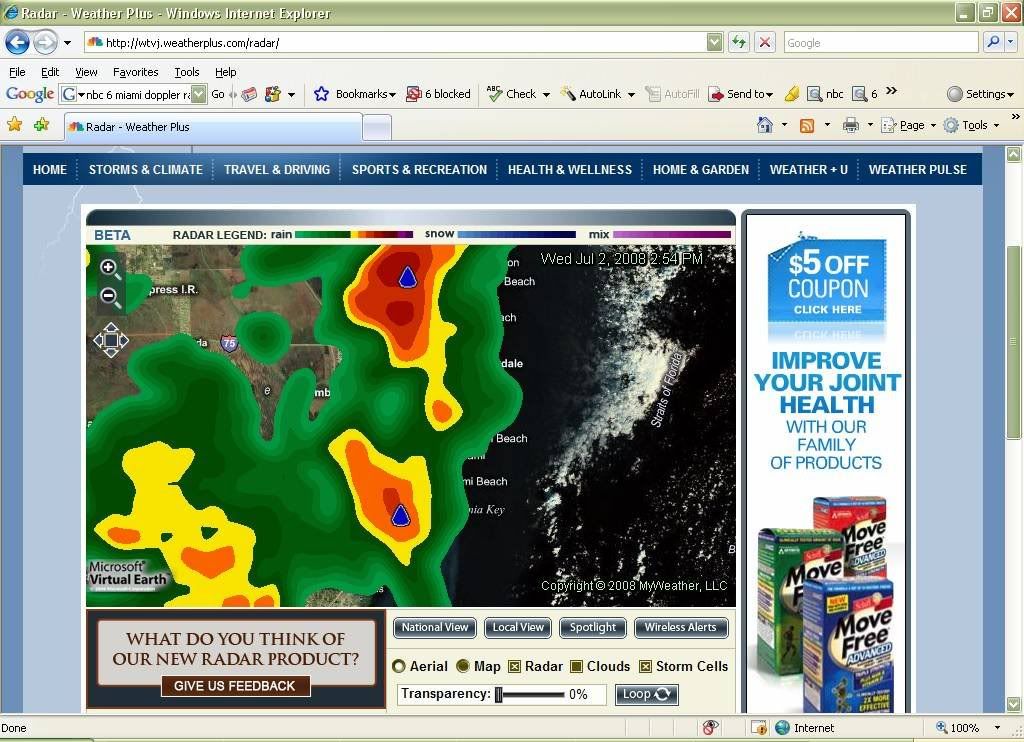This screenshot has height=742, width=1024.
Task: Open the Edit menu
Action: [50, 72]
